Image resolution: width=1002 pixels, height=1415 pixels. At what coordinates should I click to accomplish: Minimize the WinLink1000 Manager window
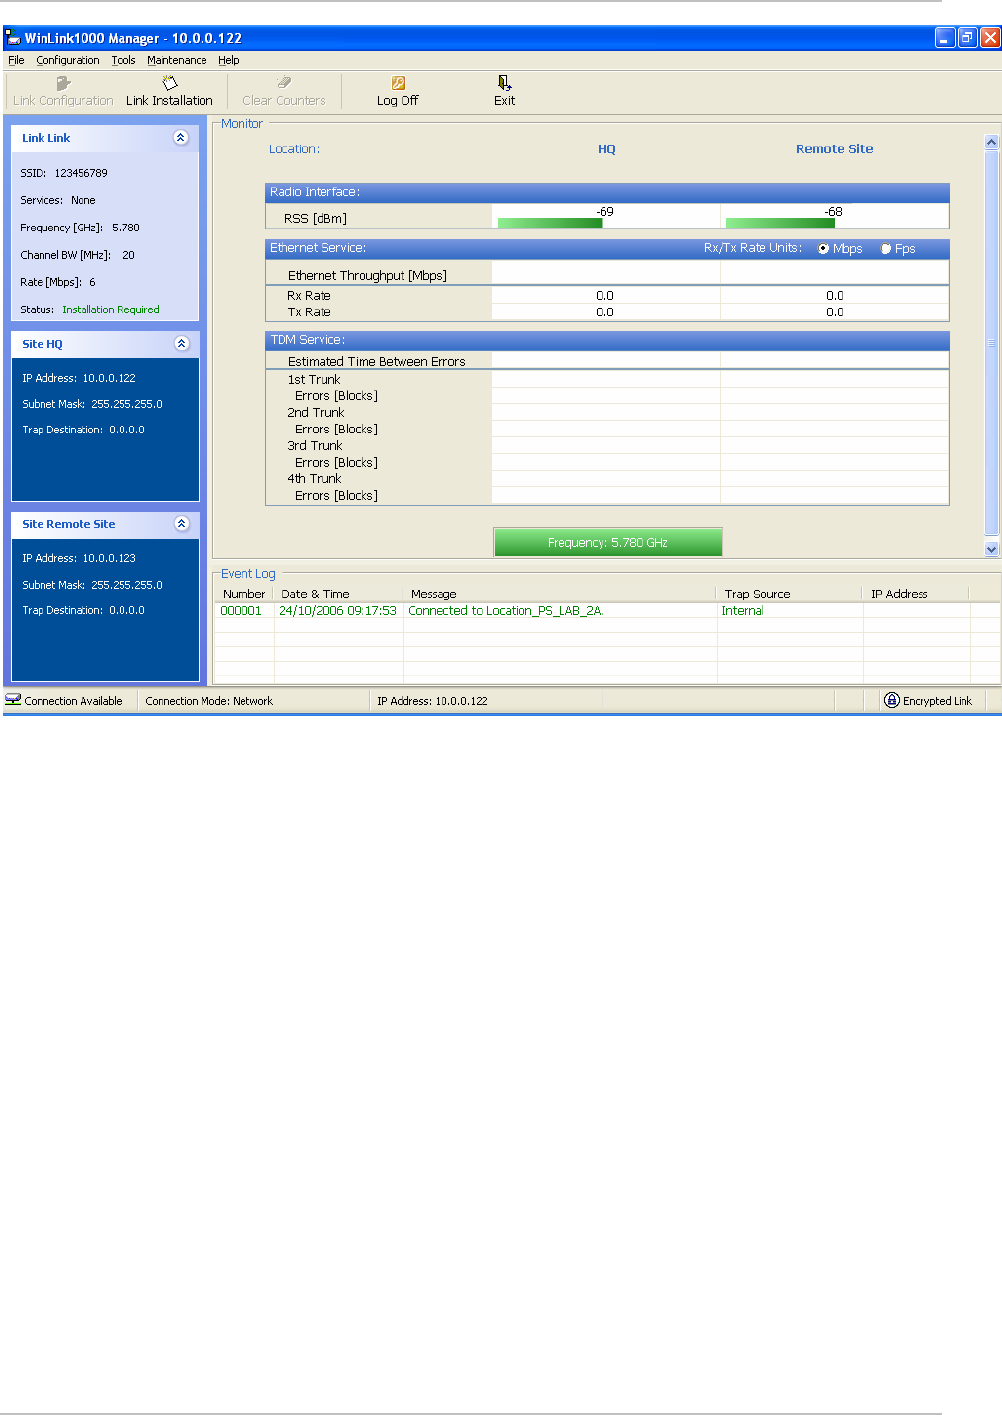(945, 38)
